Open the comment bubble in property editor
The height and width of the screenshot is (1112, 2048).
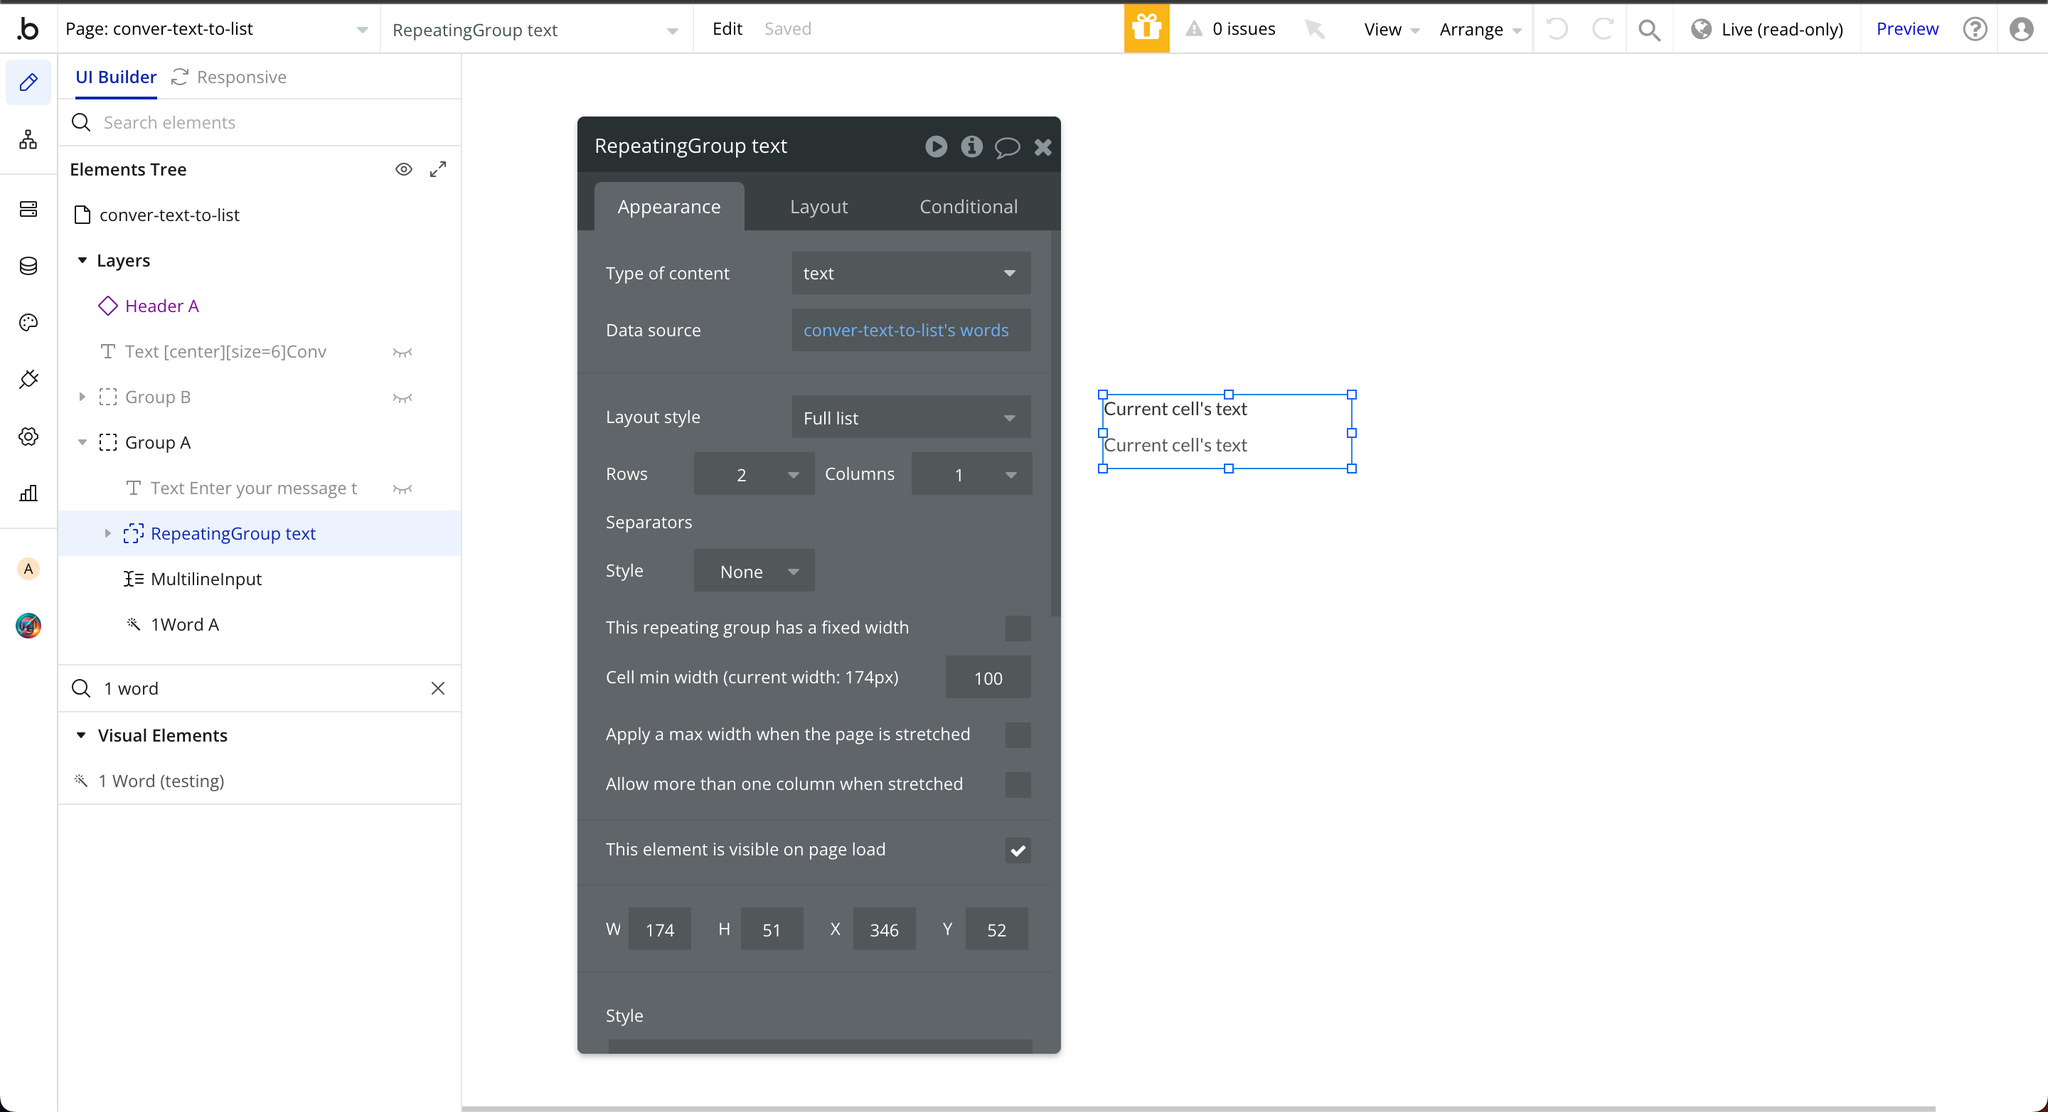click(x=1007, y=148)
